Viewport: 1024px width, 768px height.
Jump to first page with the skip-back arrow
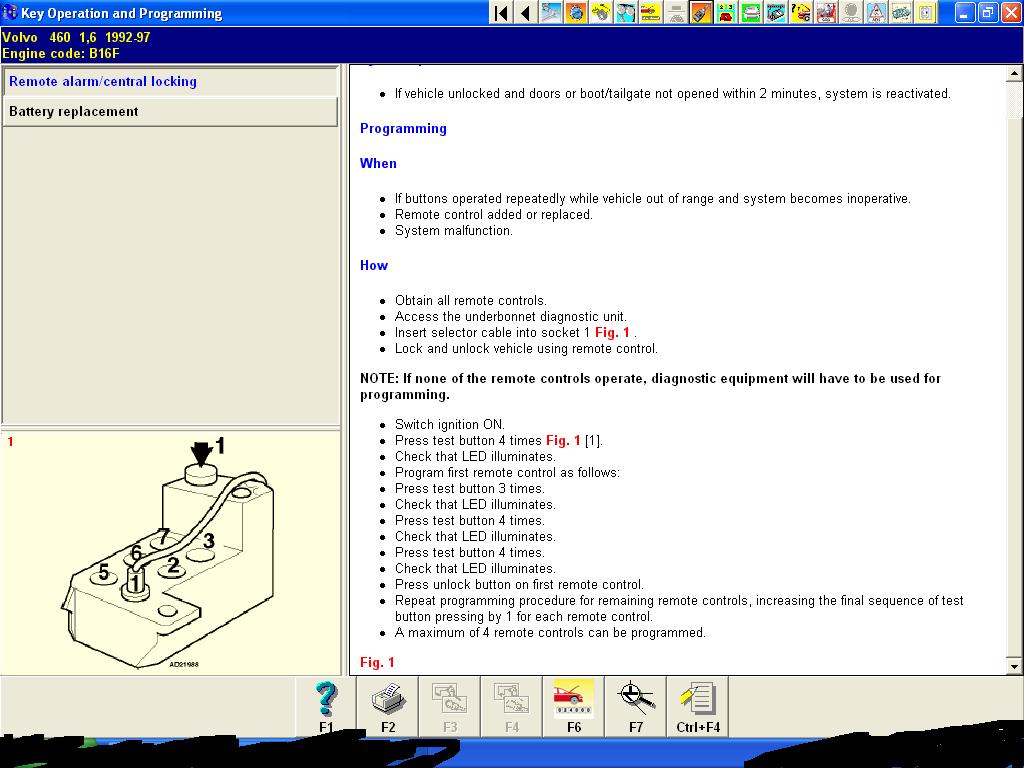pos(501,12)
